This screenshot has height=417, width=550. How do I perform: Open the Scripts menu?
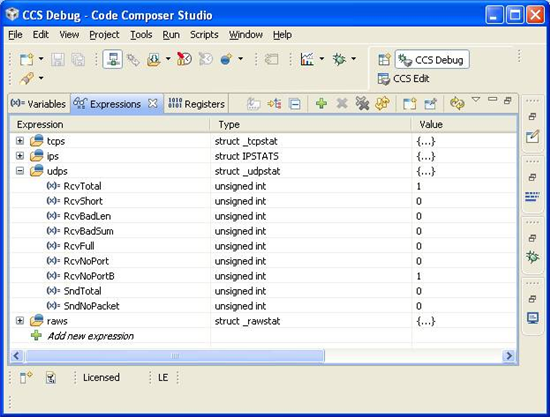(x=204, y=35)
